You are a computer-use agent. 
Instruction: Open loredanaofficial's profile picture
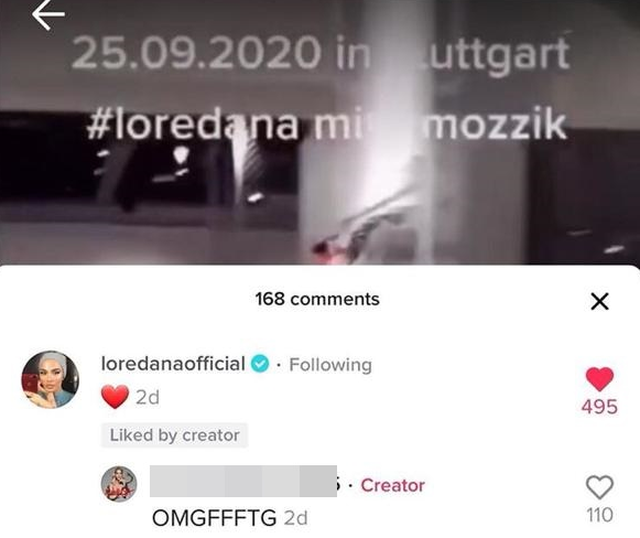click(50, 379)
